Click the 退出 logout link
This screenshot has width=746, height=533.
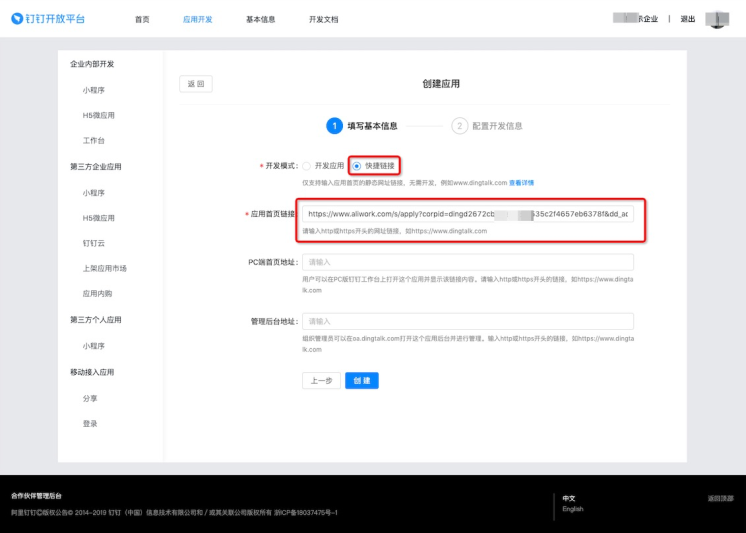(687, 19)
